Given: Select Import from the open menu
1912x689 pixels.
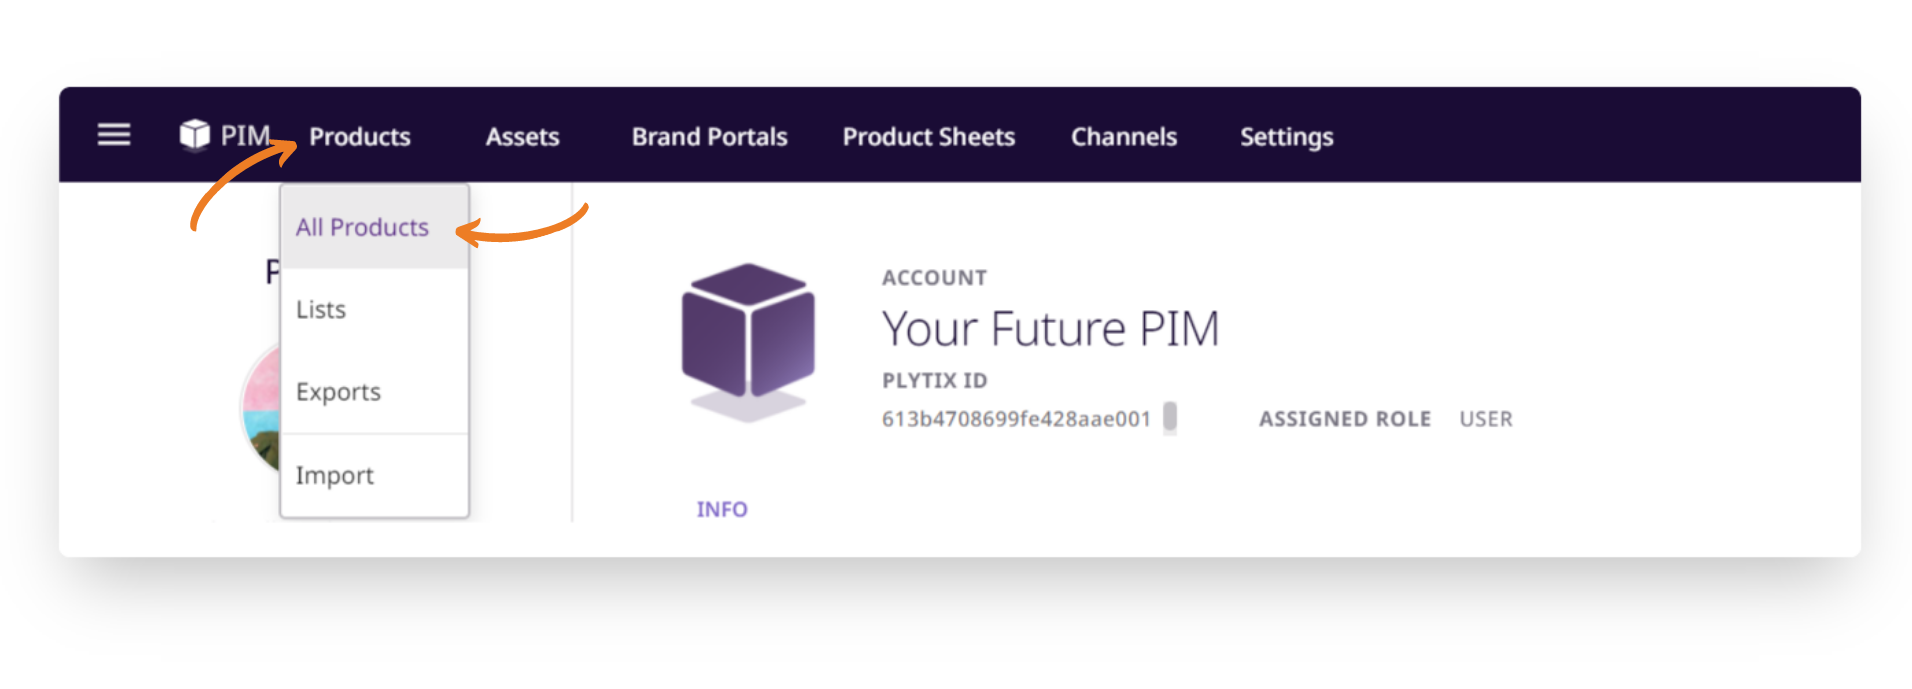Looking at the screenshot, I should [x=334, y=474].
